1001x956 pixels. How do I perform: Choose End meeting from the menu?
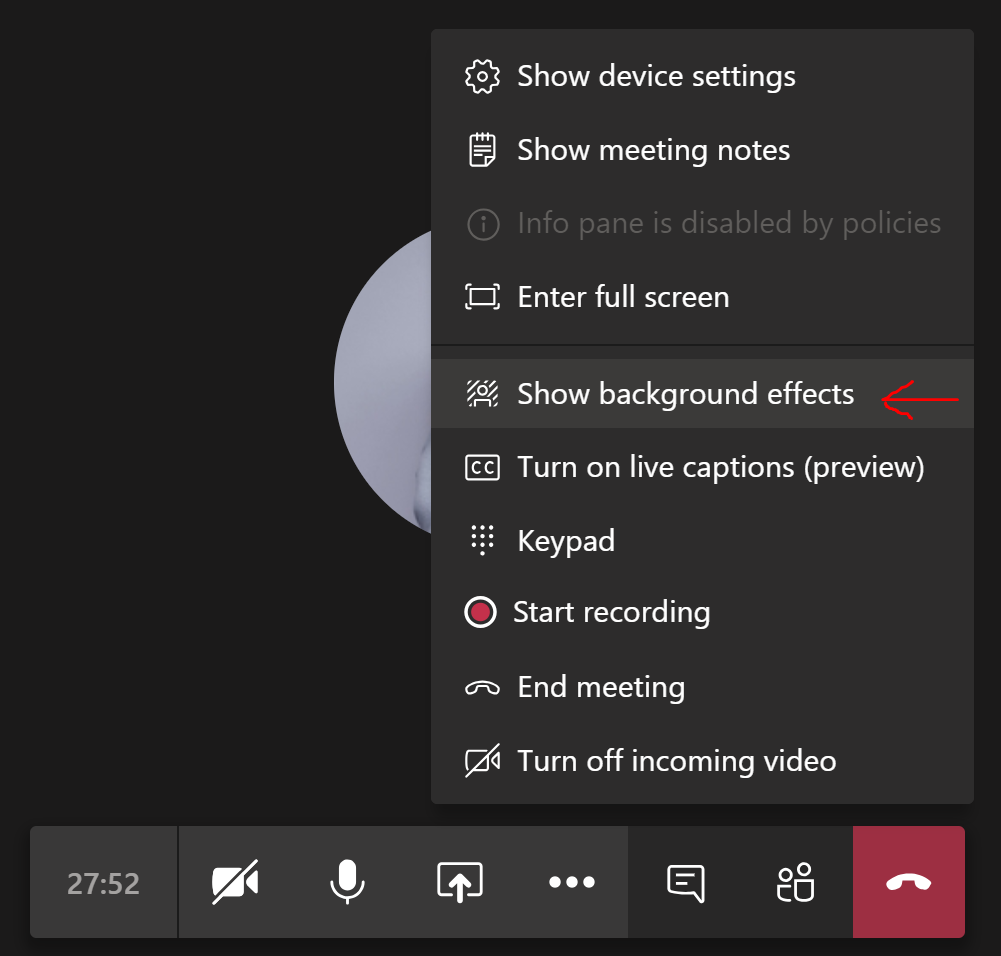click(x=702, y=687)
